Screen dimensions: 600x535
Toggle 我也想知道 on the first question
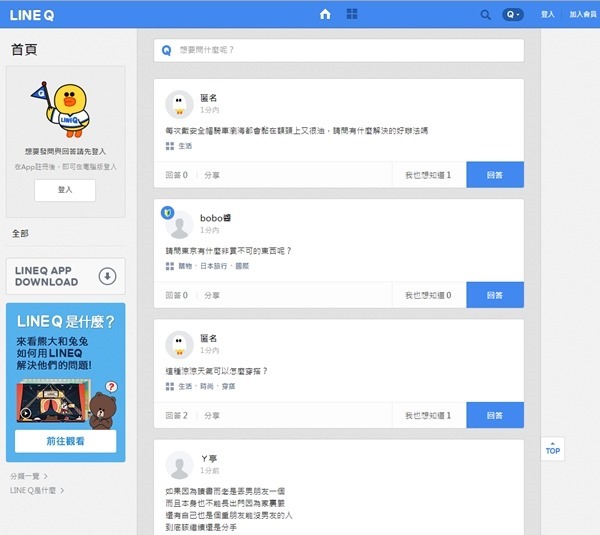click(427, 175)
